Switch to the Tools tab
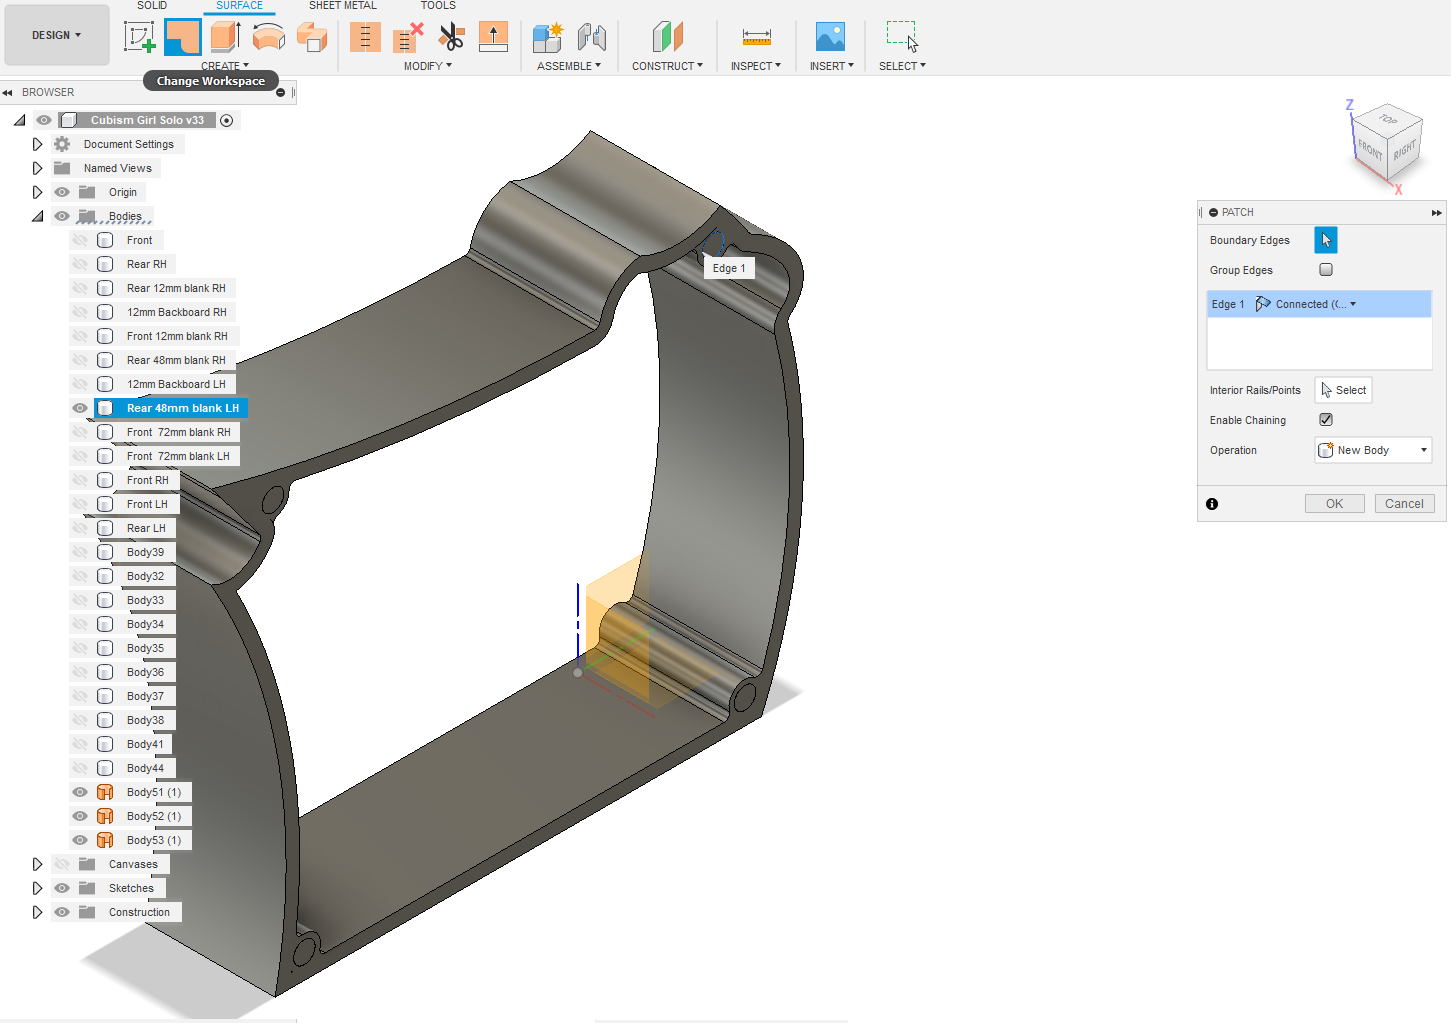The image size is (1451, 1023). [438, 6]
